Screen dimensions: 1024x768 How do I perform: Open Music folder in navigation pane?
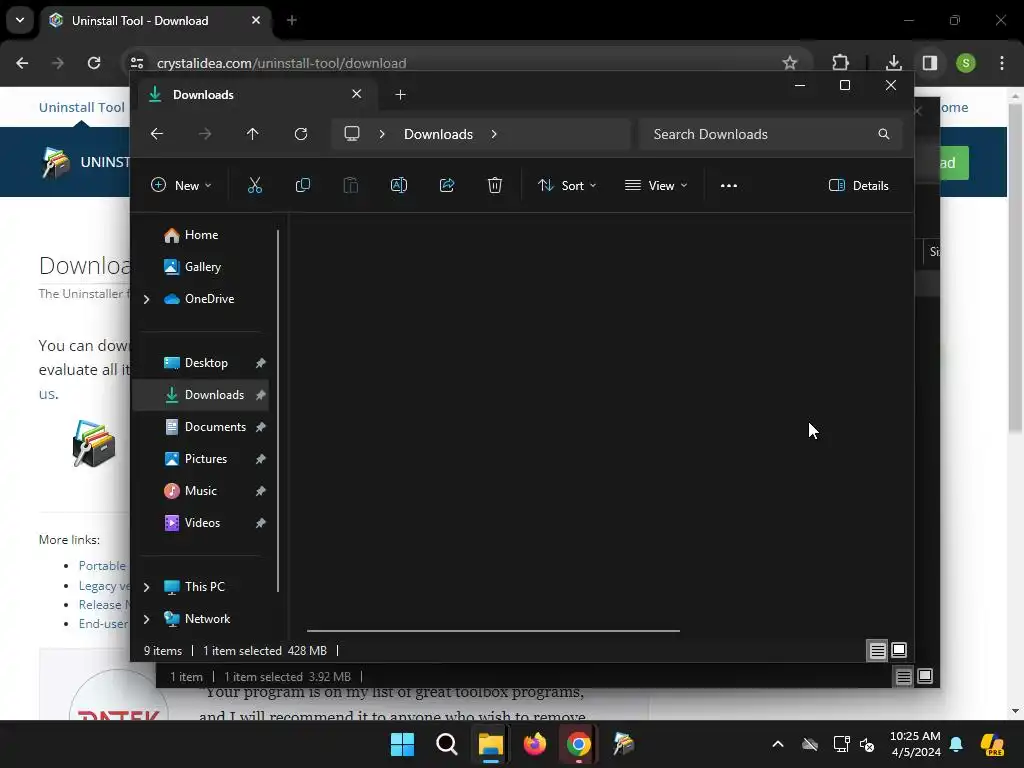pyautogui.click(x=201, y=491)
